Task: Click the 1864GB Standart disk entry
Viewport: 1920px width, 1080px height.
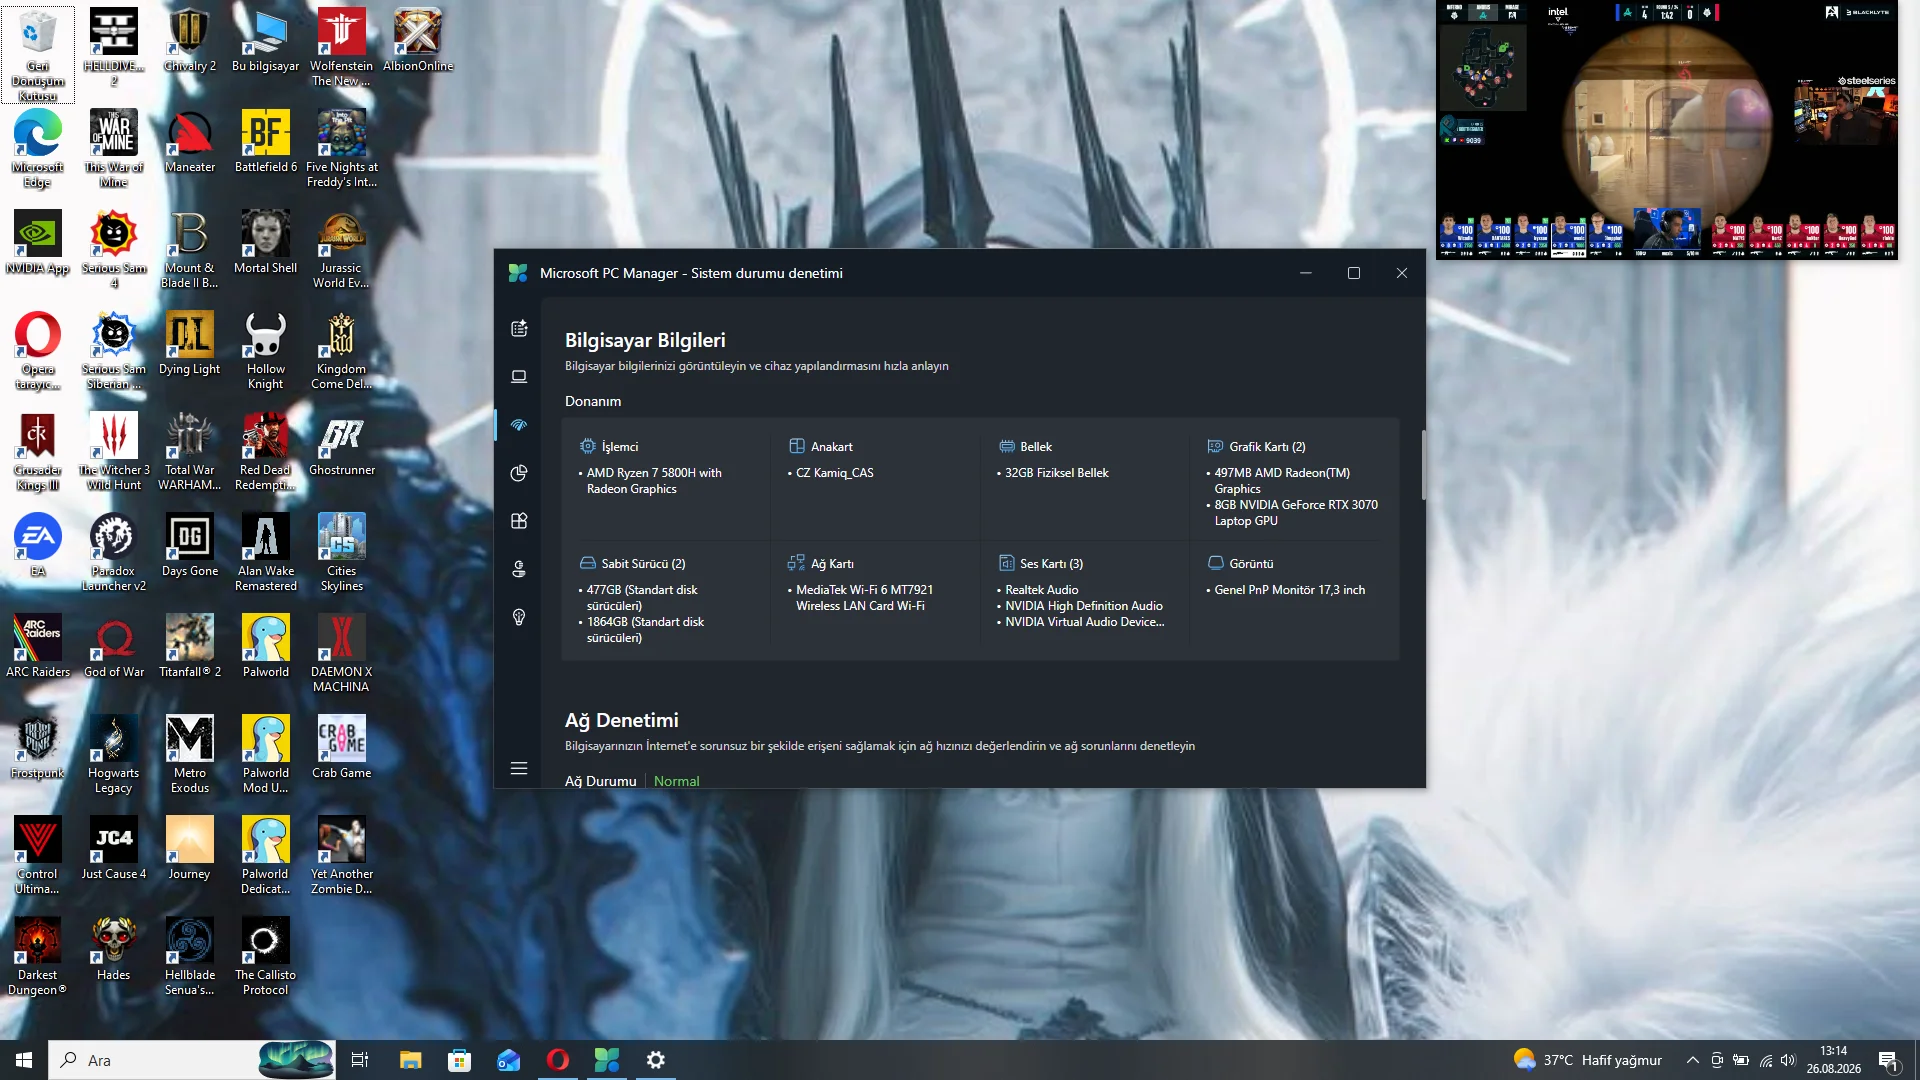Action: 645,630
